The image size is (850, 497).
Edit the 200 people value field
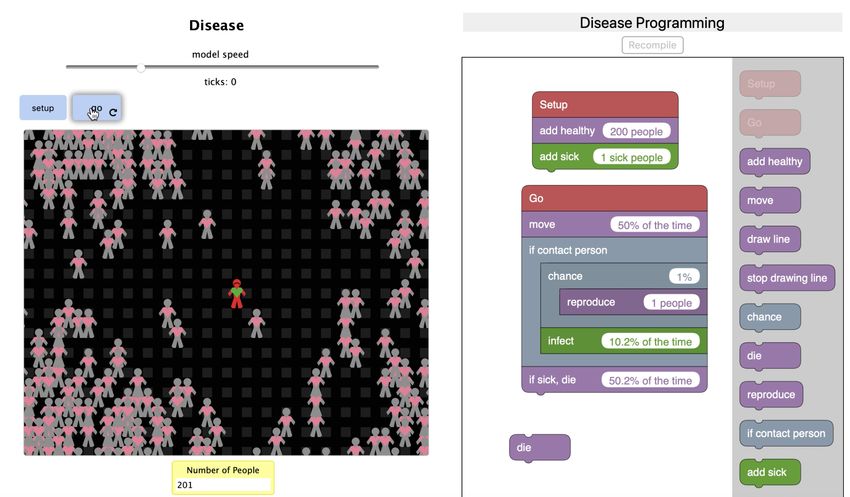(x=636, y=131)
